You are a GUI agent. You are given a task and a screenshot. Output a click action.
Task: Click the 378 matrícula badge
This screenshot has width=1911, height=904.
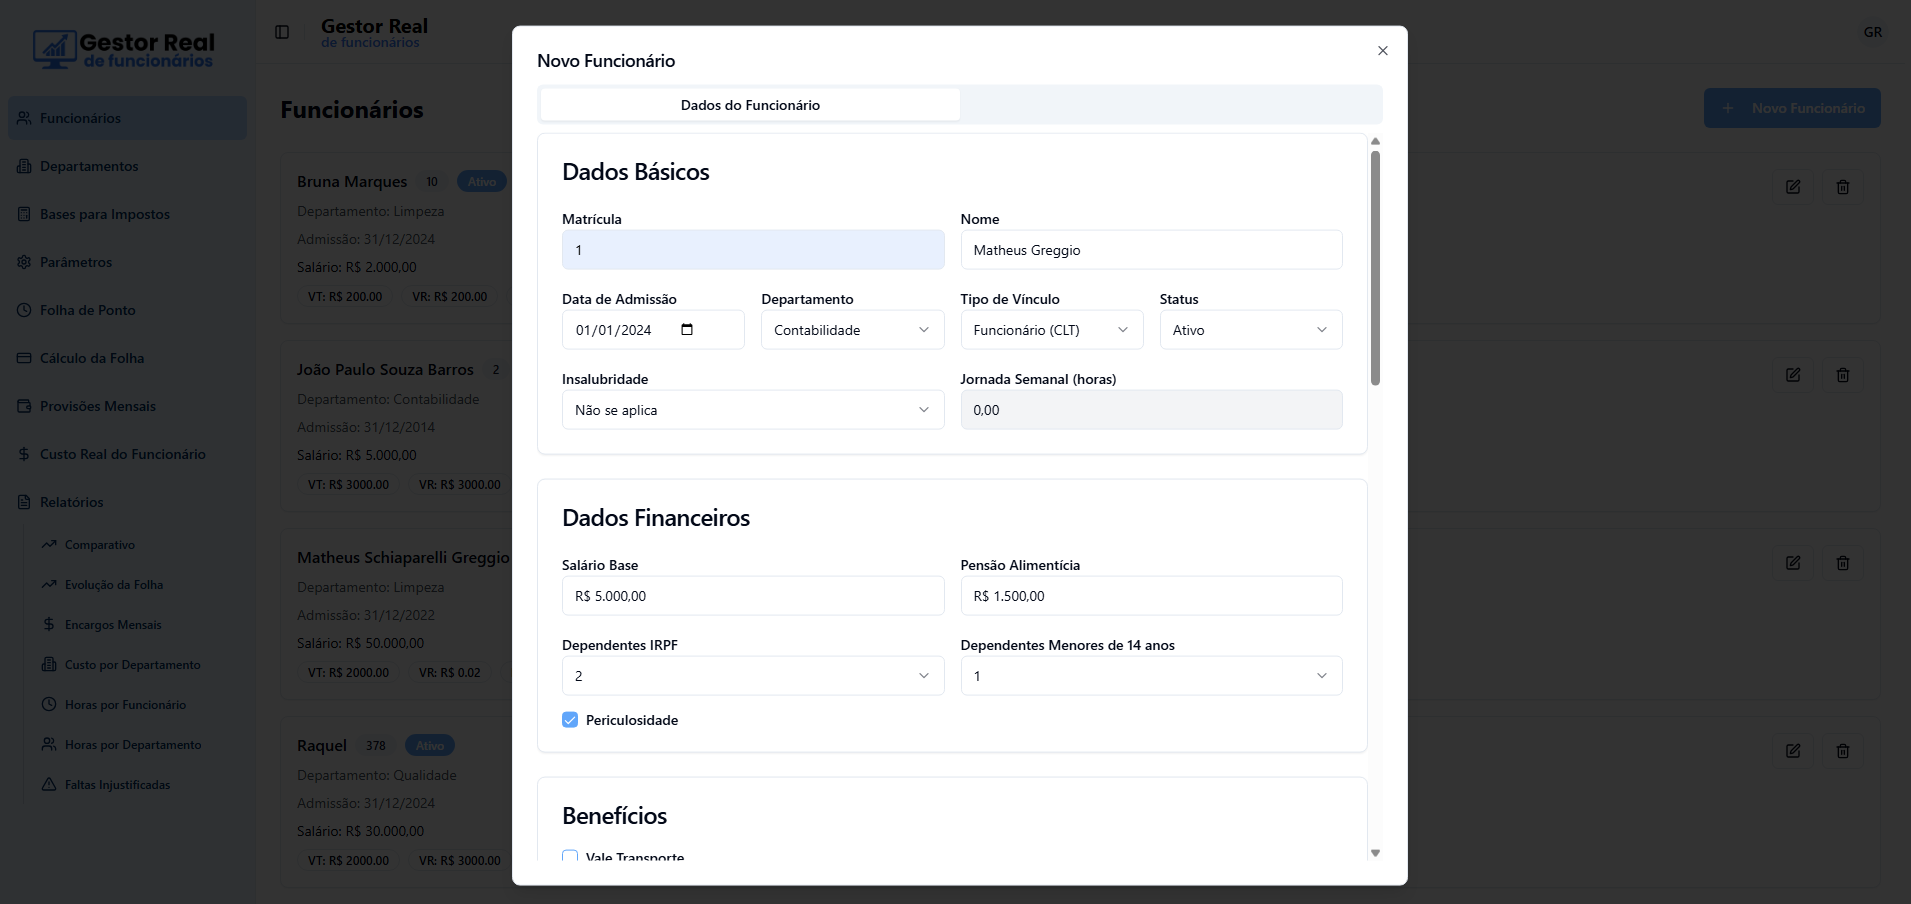[x=376, y=746]
